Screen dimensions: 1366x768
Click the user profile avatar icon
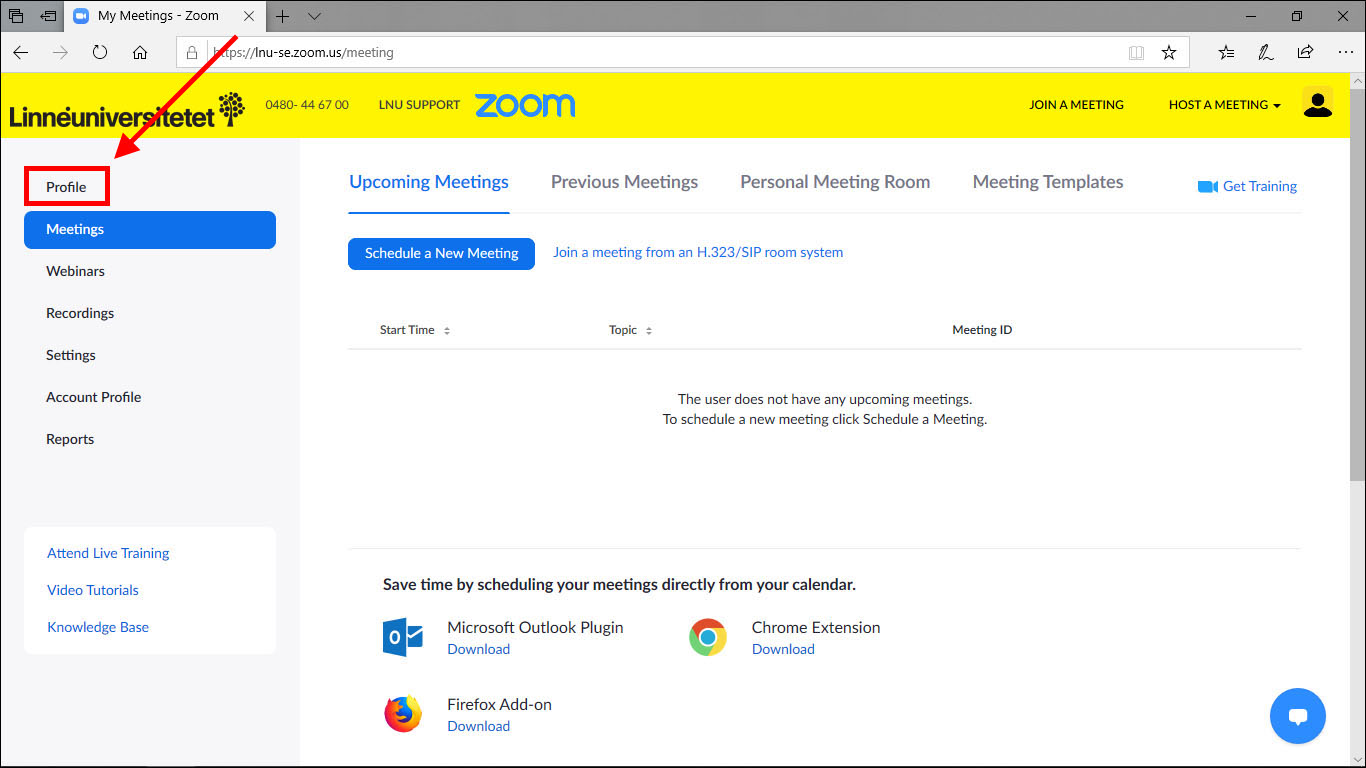pos(1318,104)
